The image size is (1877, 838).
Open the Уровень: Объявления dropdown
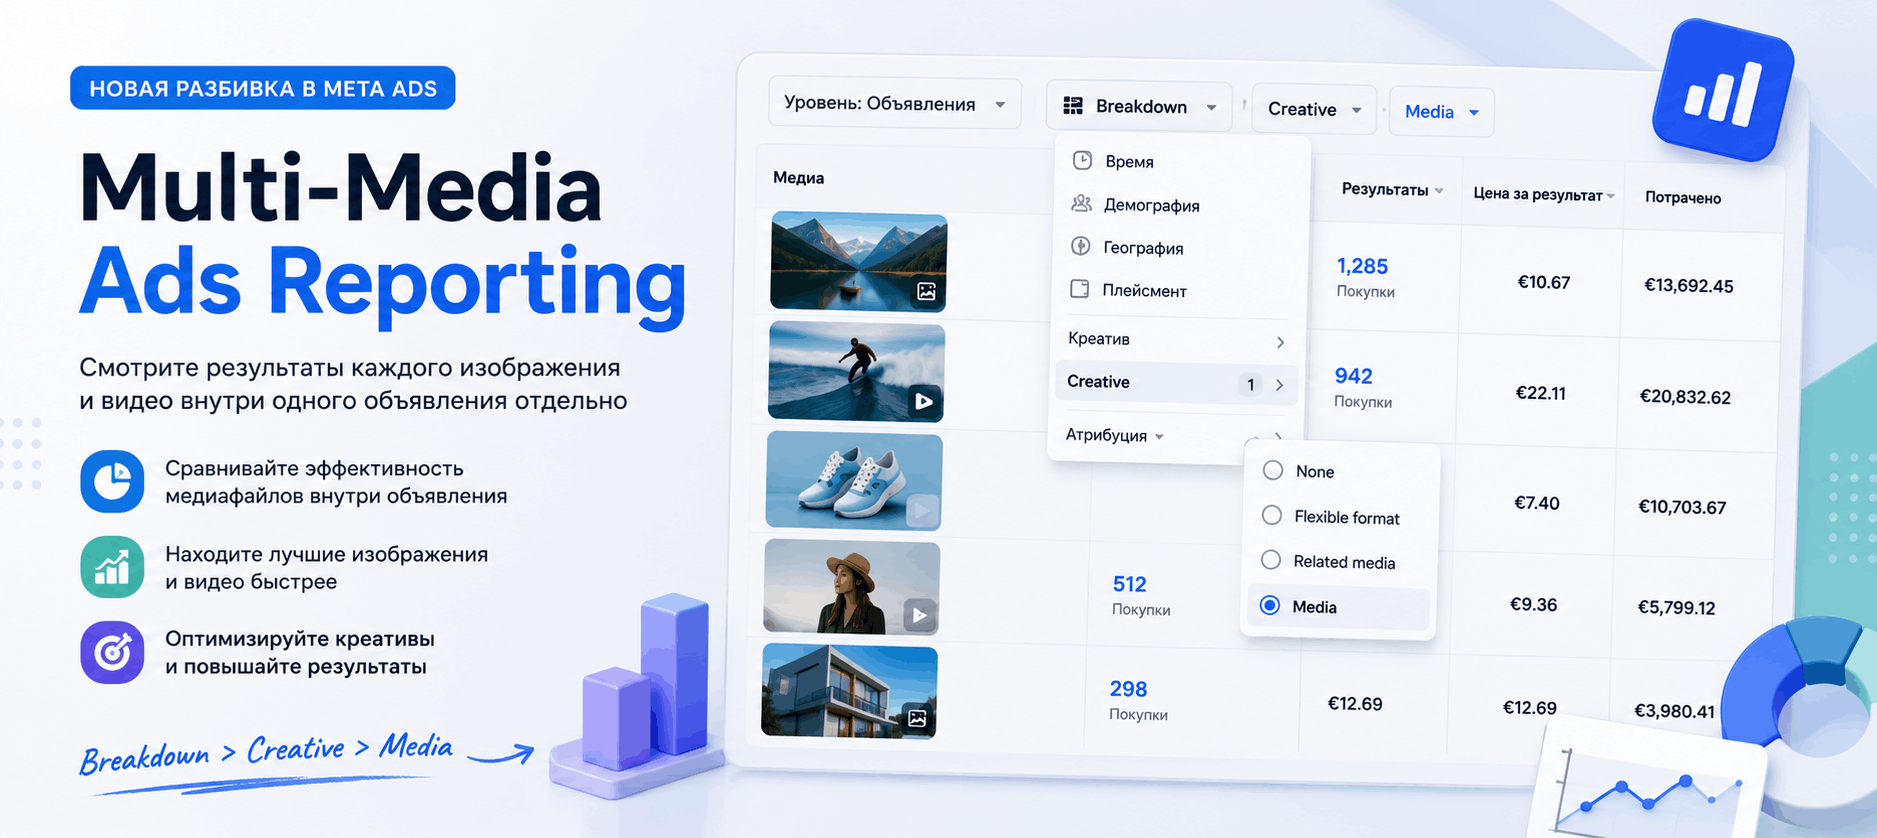(x=894, y=103)
